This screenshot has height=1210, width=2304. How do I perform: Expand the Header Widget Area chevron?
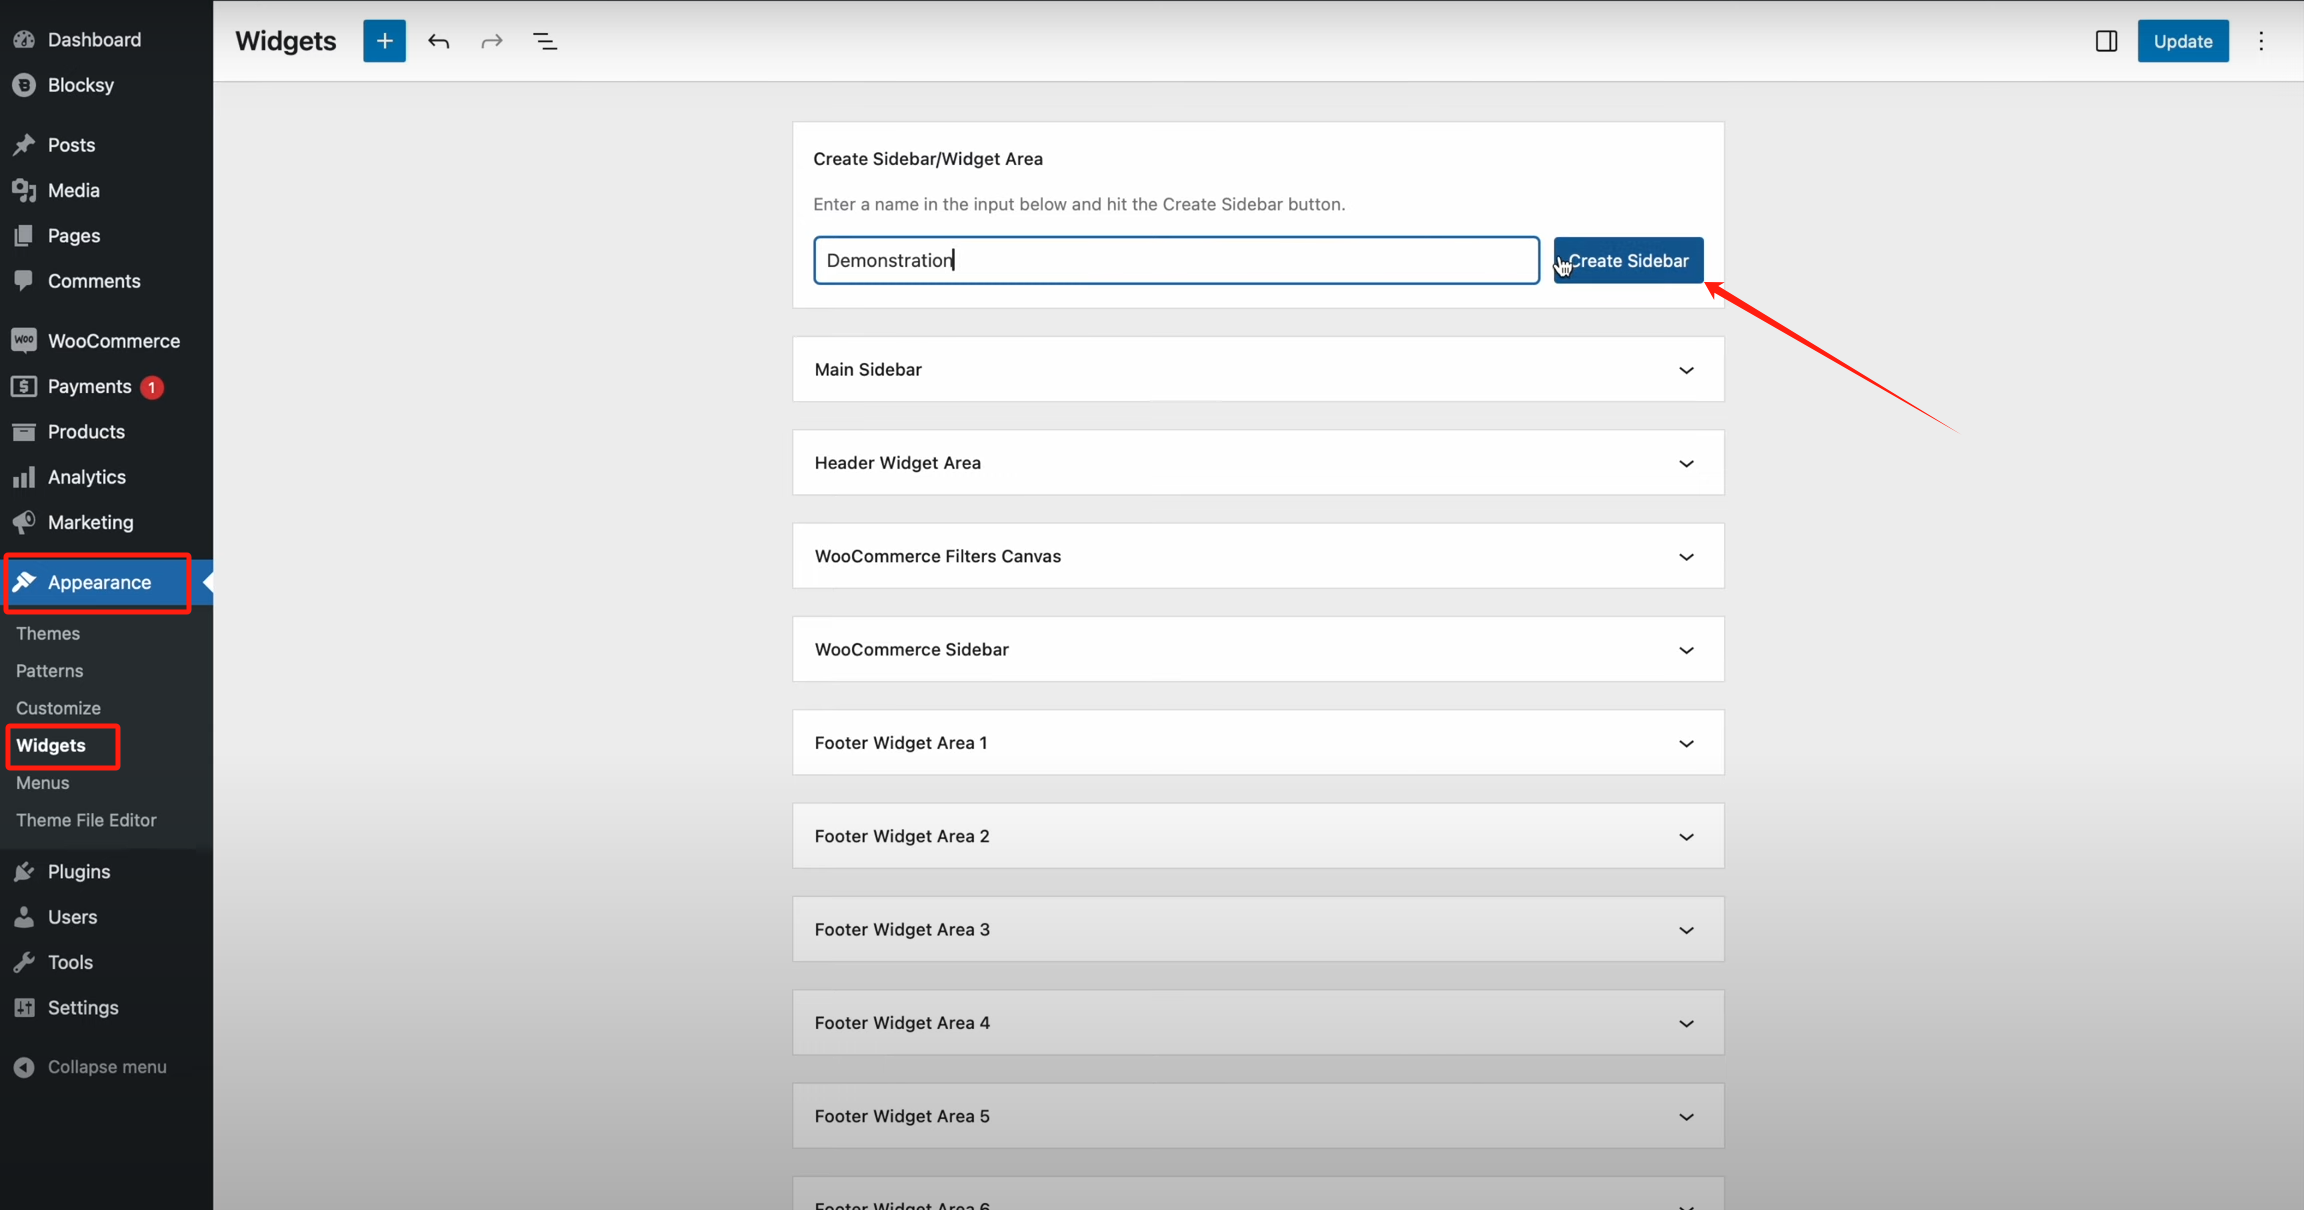pyautogui.click(x=1686, y=463)
